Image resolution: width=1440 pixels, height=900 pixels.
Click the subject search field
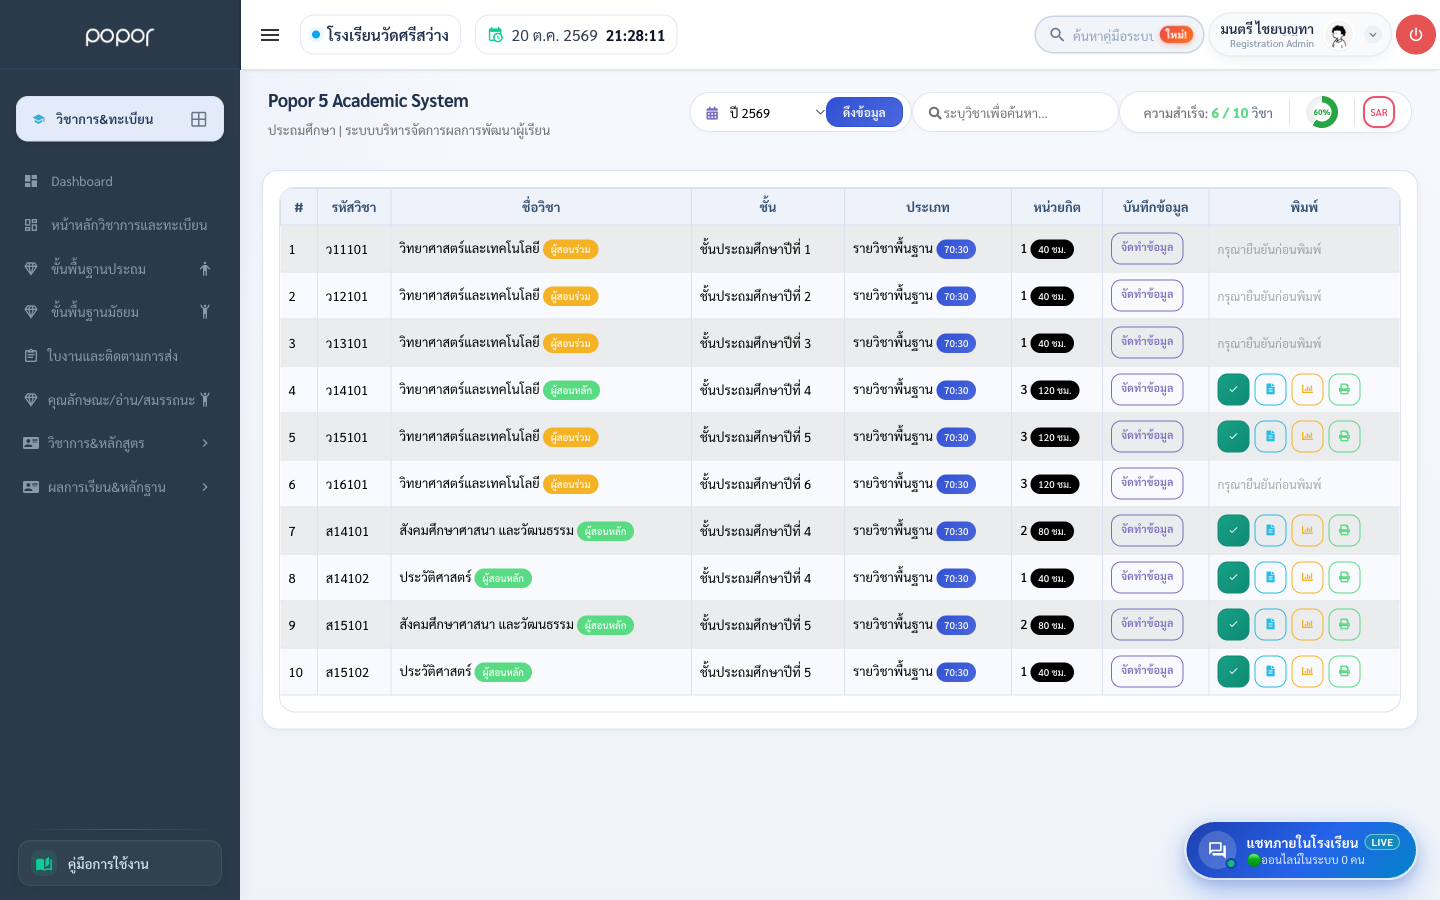point(1015,113)
